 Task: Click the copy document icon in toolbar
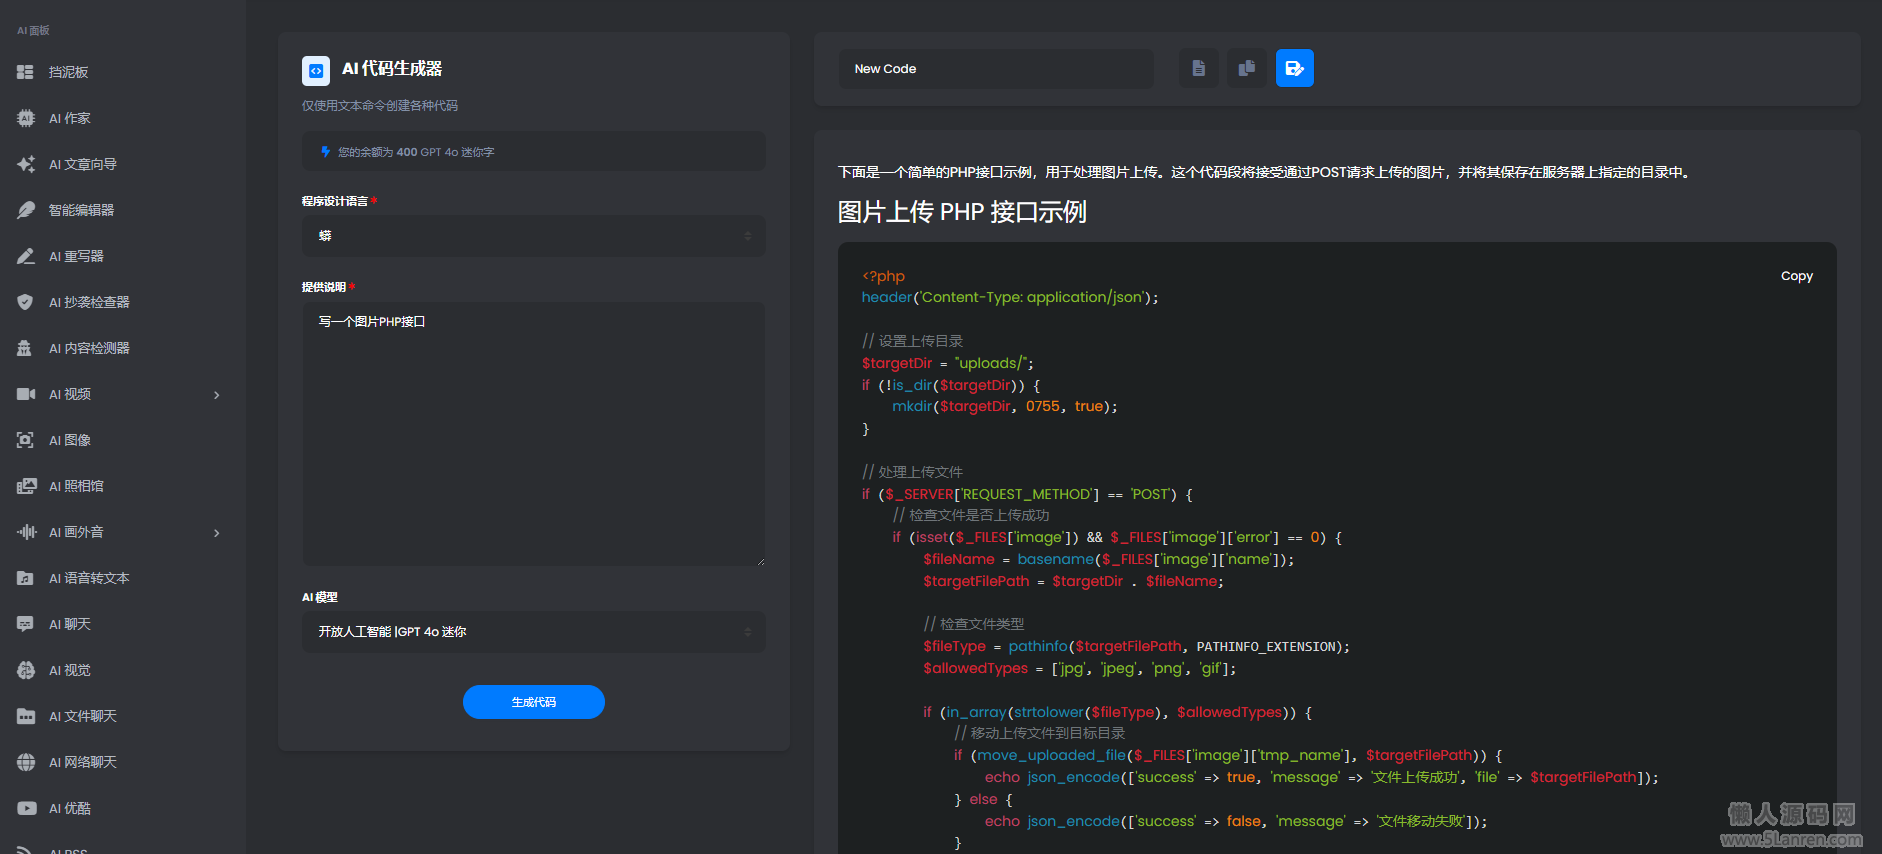tap(1246, 68)
